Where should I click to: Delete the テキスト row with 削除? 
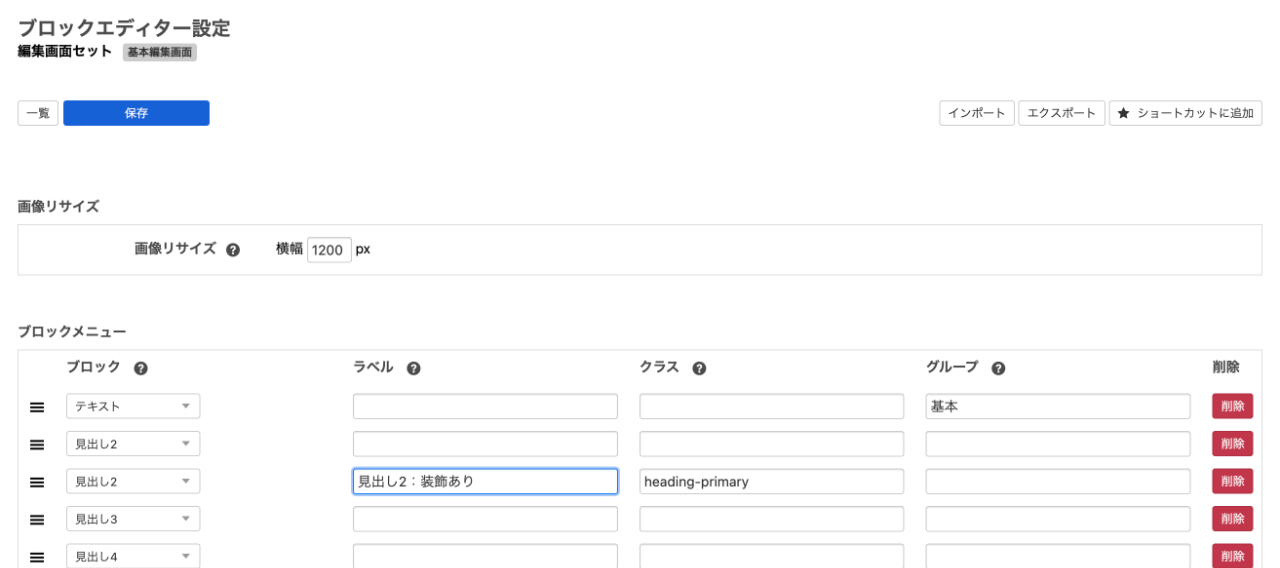pos(1232,406)
